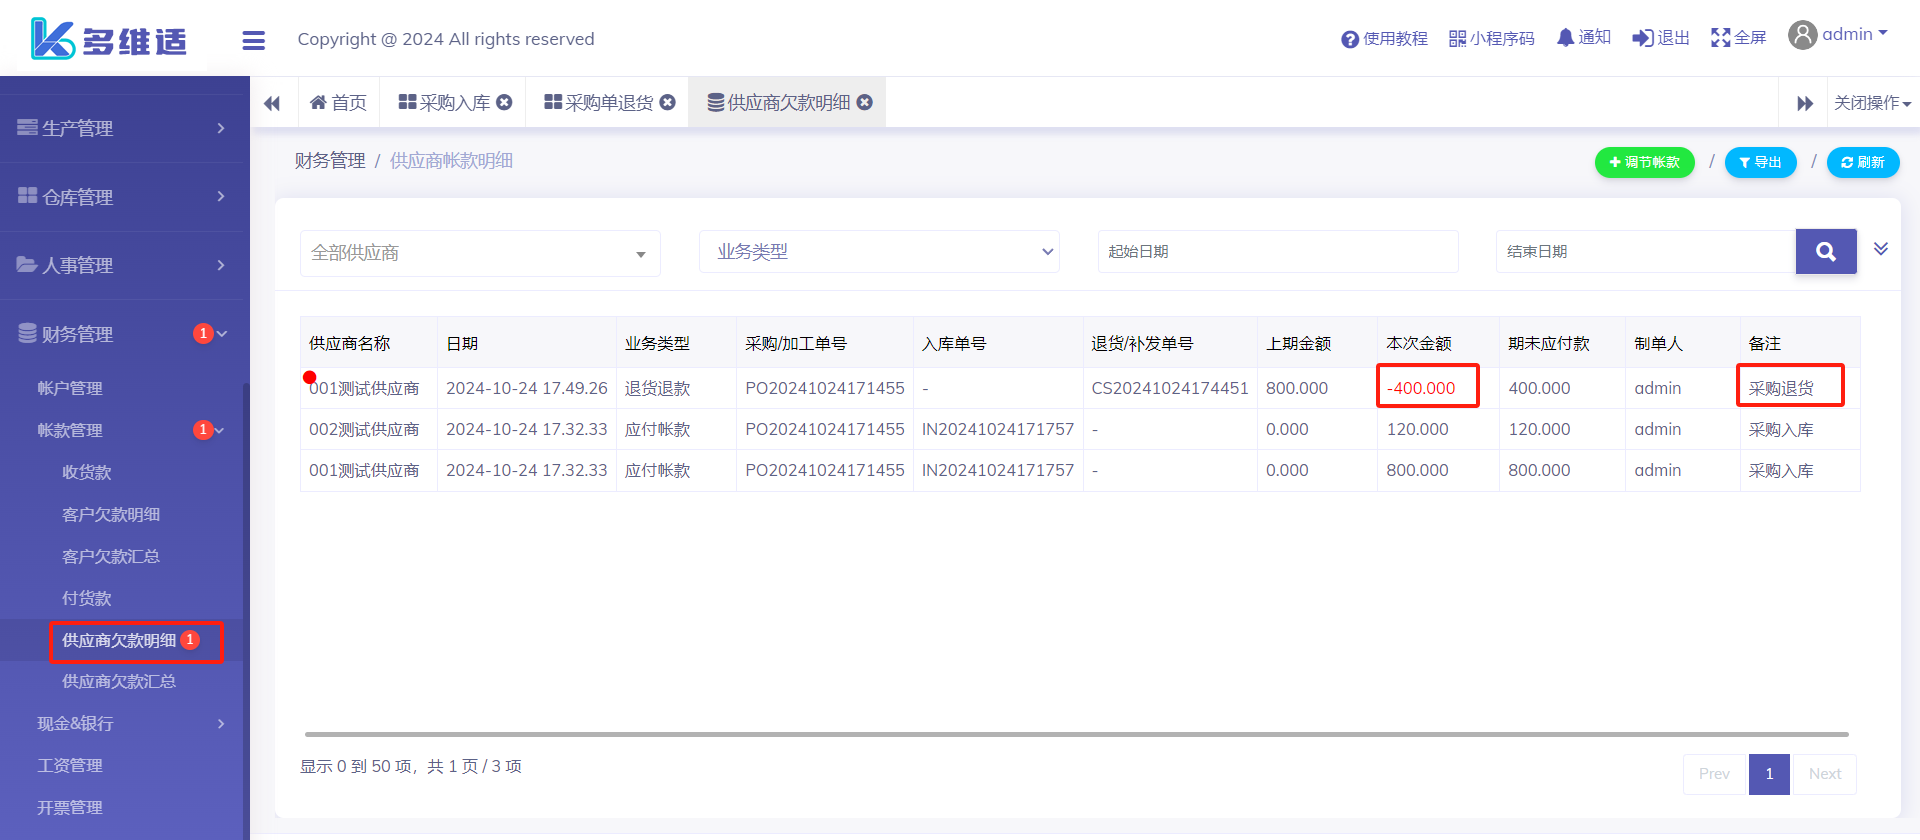The height and width of the screenshot is (840, 1920).
Task: Open the 业务类型 dropdown
Action: pos(878,252)
